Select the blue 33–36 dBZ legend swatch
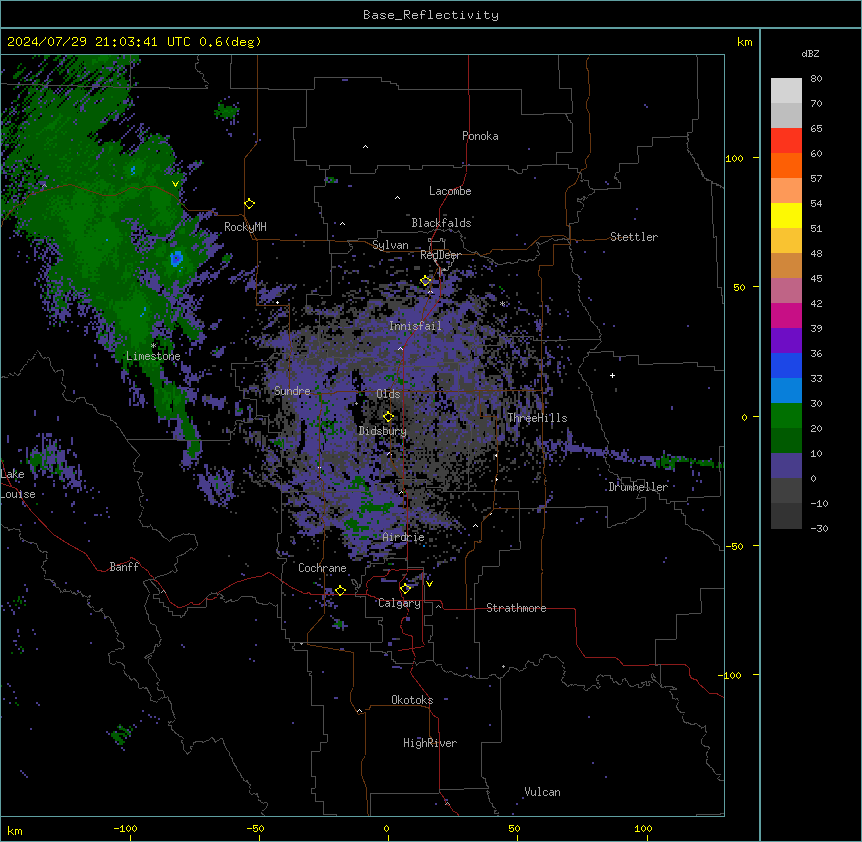This screenshot has height=842, width=862. pos(786,365)
